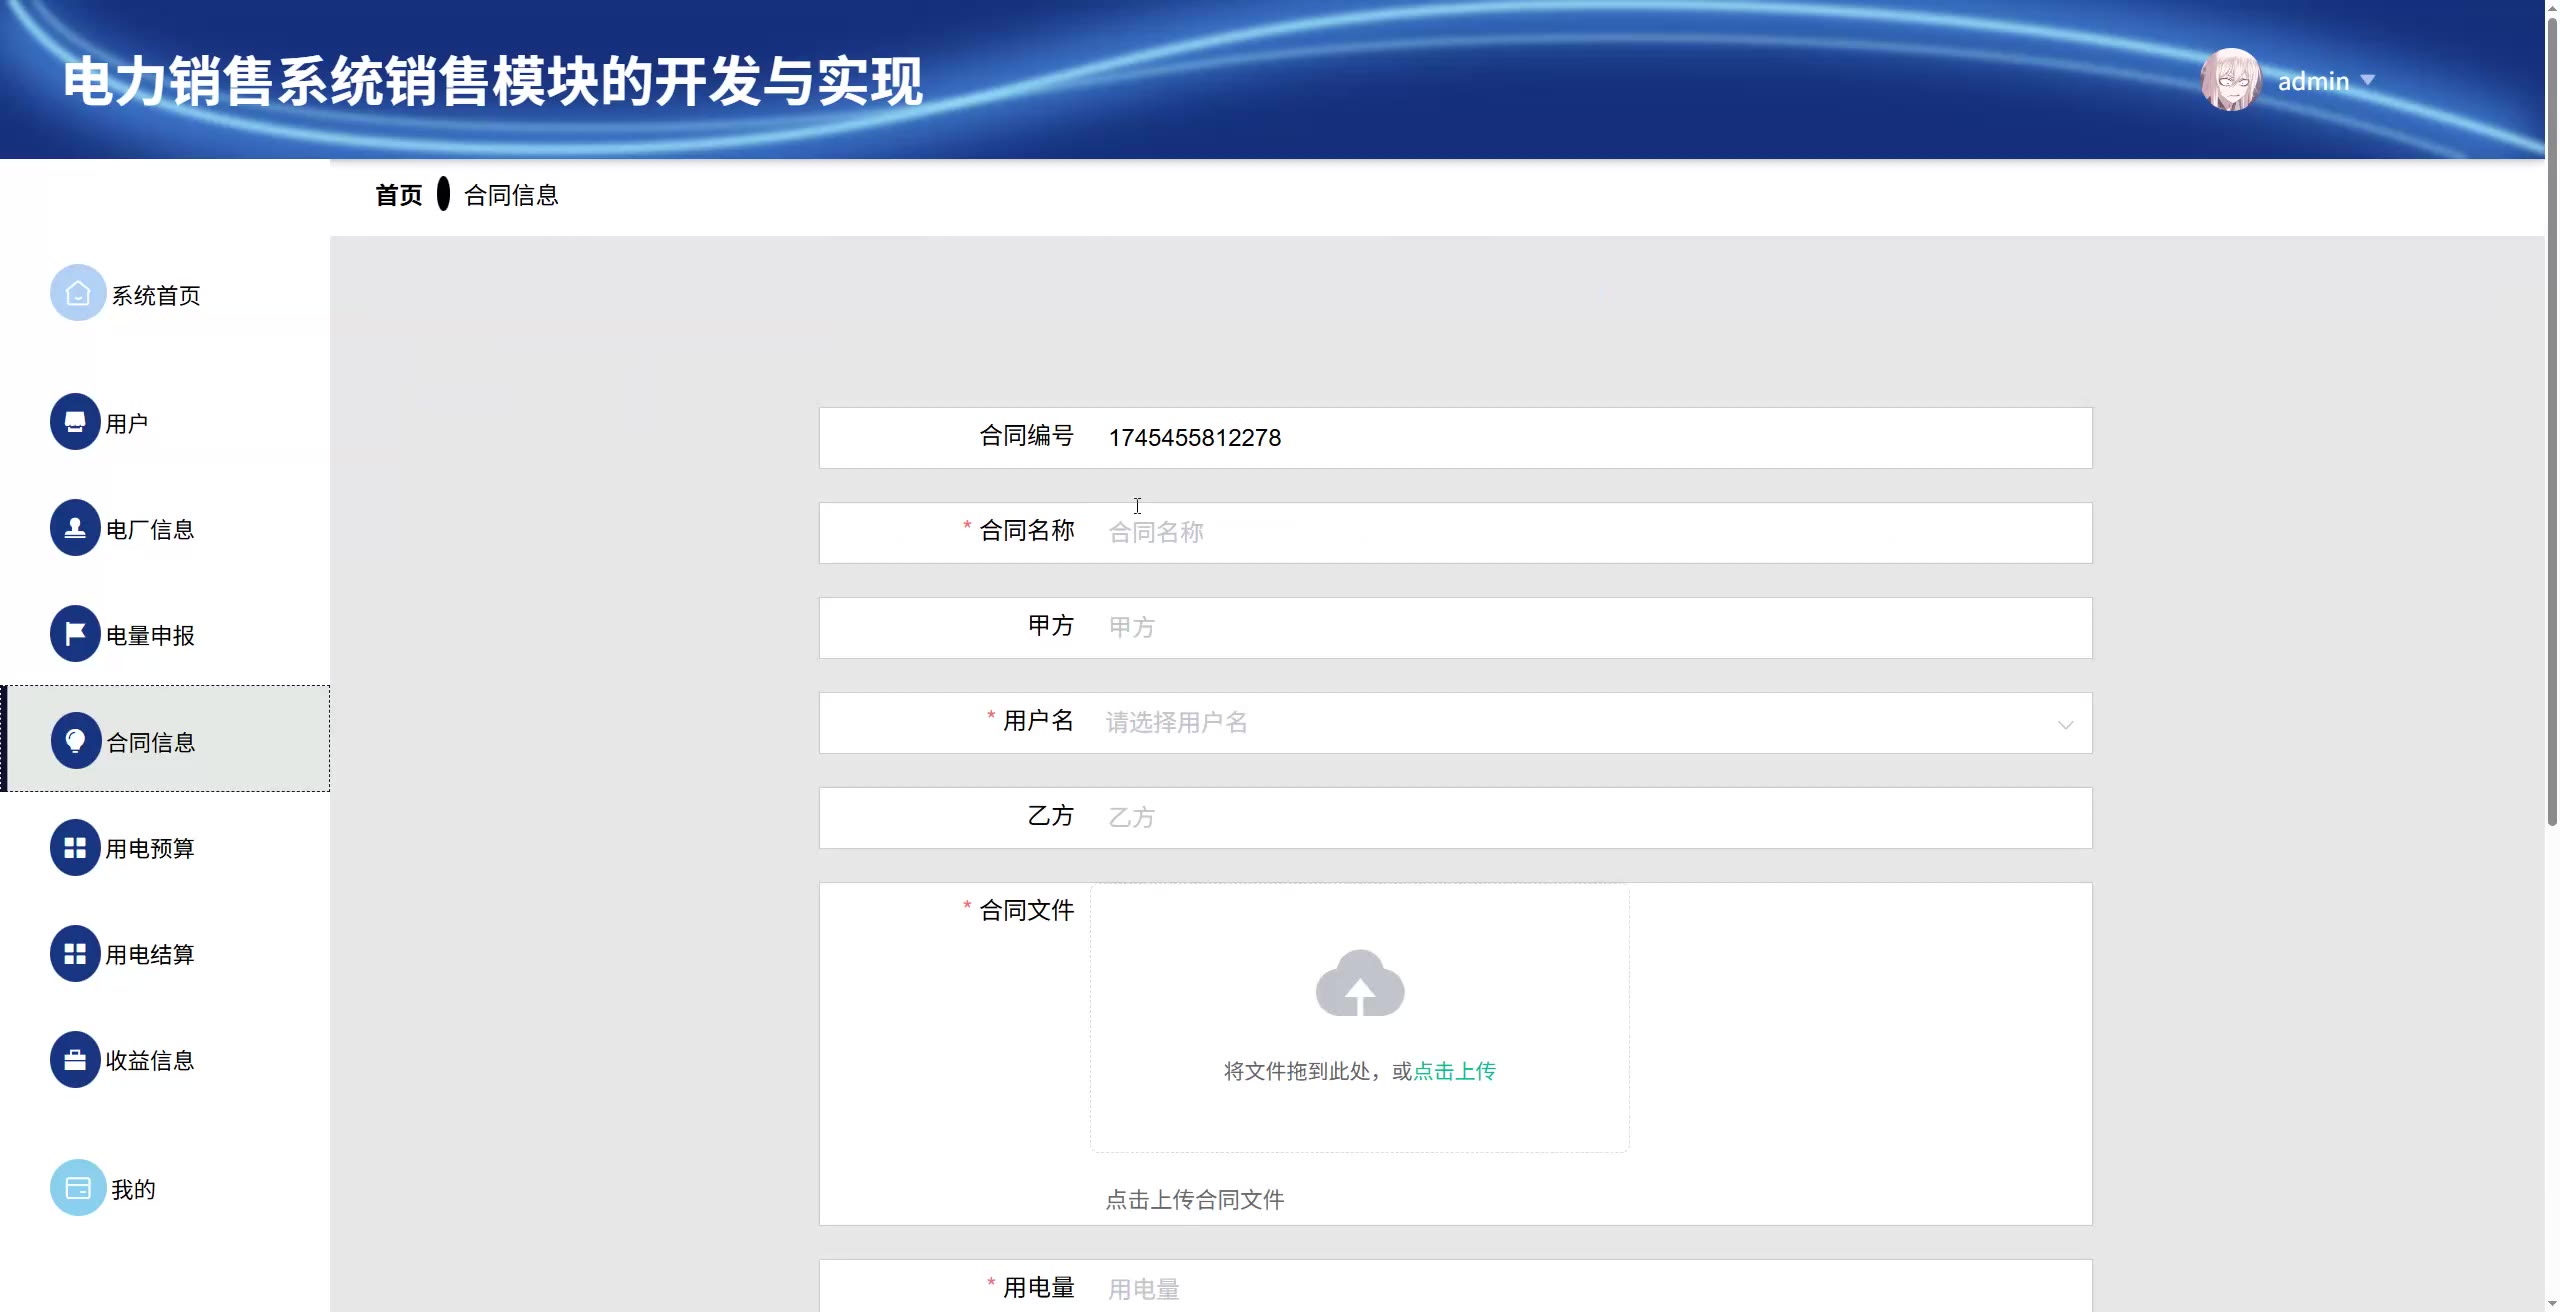Click the 用电结算 grid icon
The width and height of the screenshot is (2560, 1312).
tap(75, 954)
